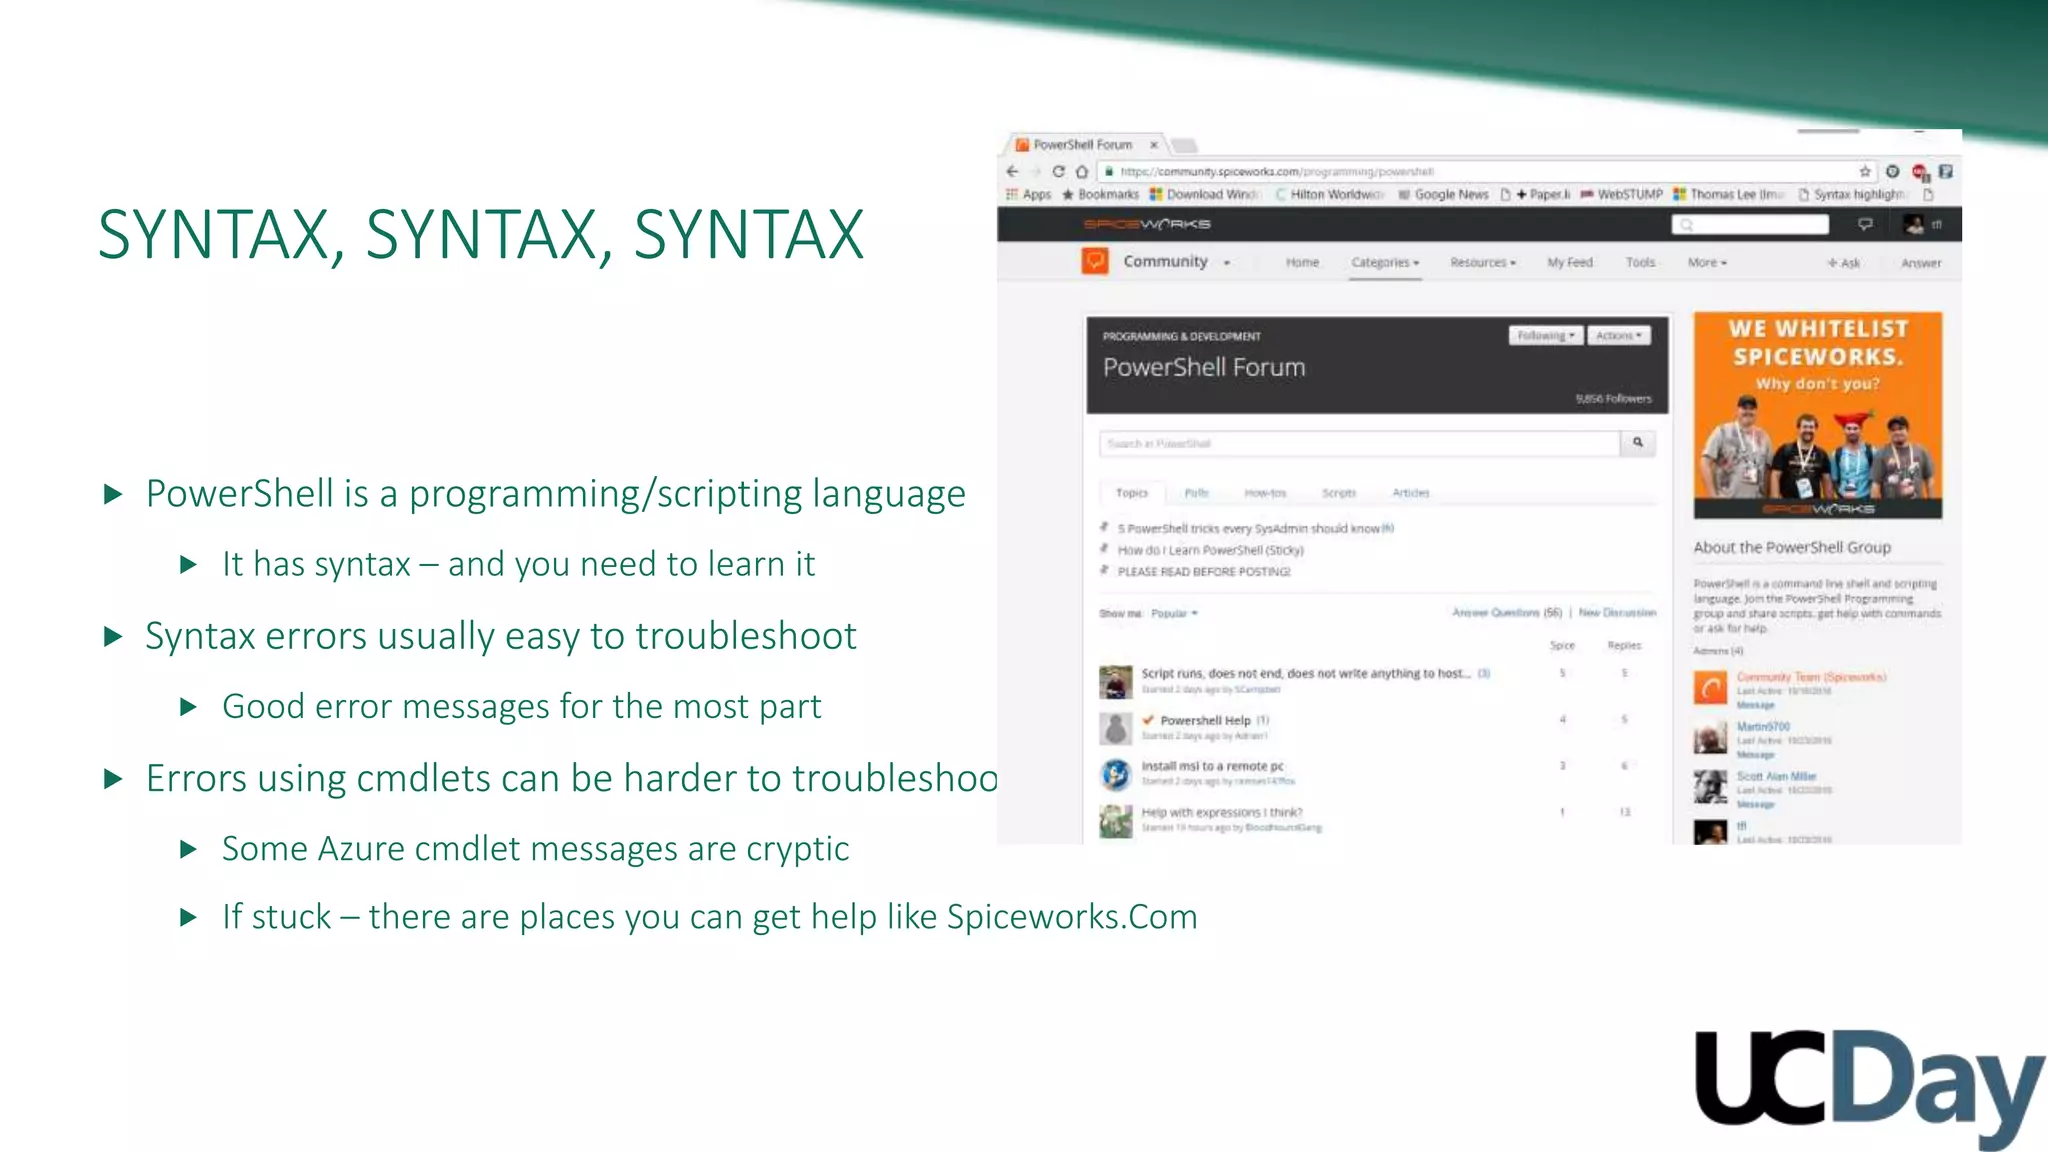Click the blue bookmark-page extension icon
Image resolution: width=2048 pixels, height=1152 pixels.
coord(1946,171)
